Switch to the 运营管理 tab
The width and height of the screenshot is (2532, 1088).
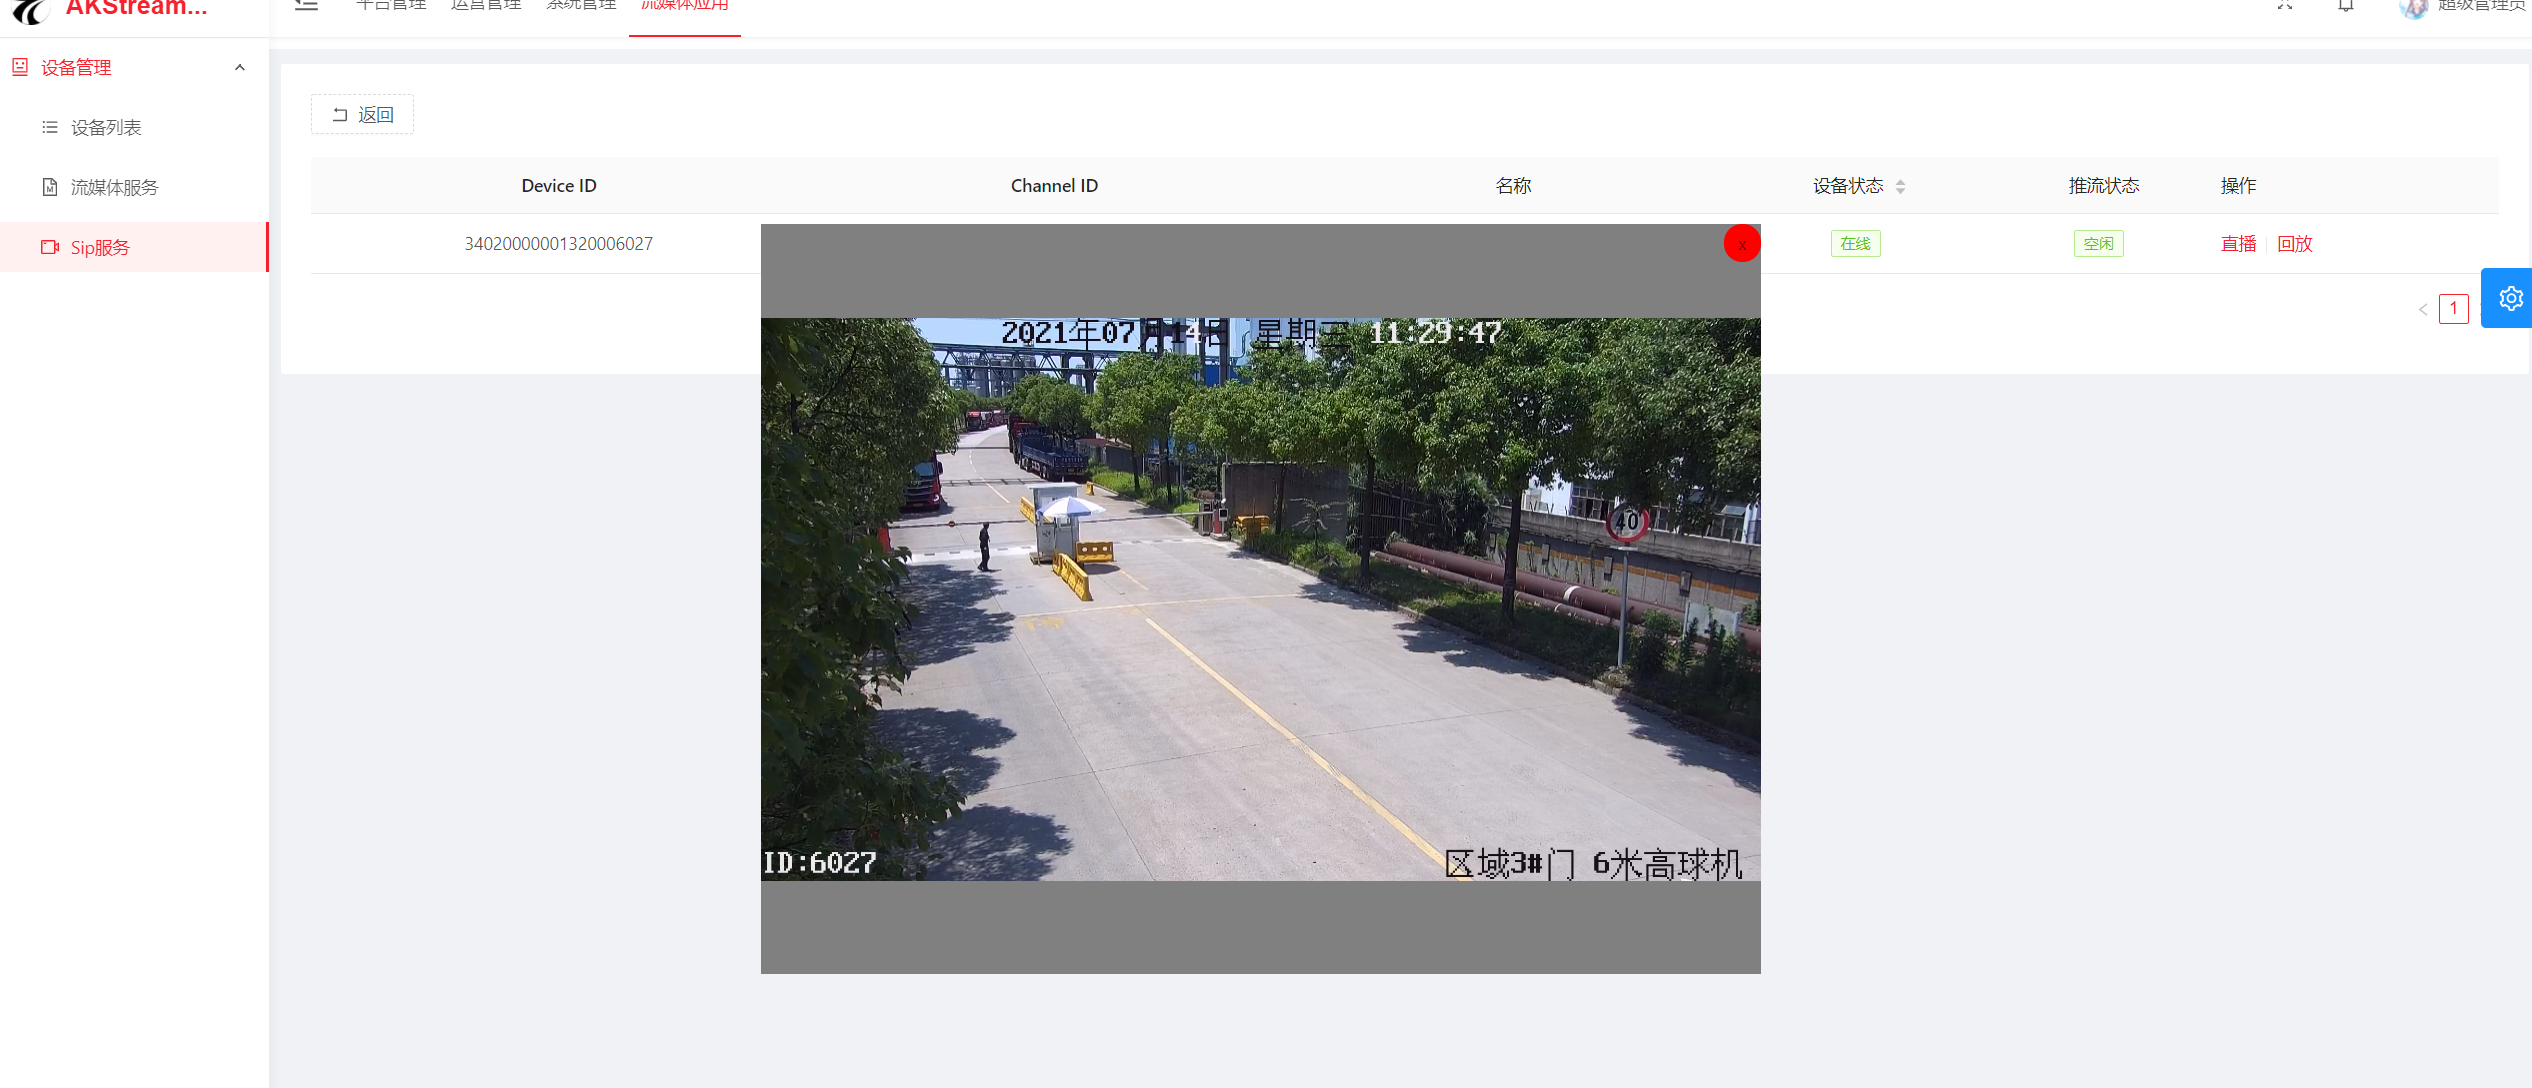click(x=486, y=6)
